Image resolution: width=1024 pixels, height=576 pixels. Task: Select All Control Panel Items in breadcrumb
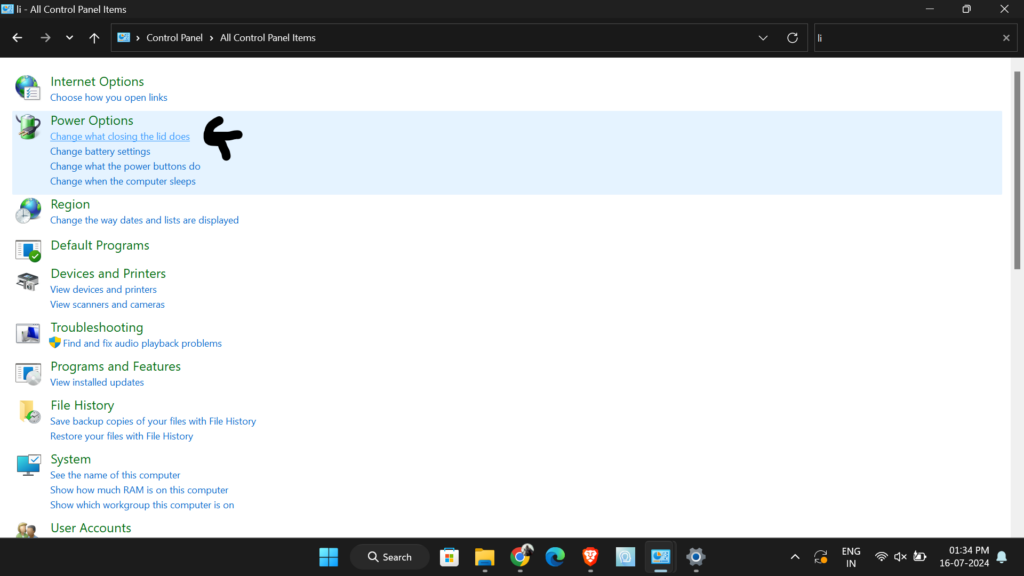pyautogui.click(x=265, y=37)
